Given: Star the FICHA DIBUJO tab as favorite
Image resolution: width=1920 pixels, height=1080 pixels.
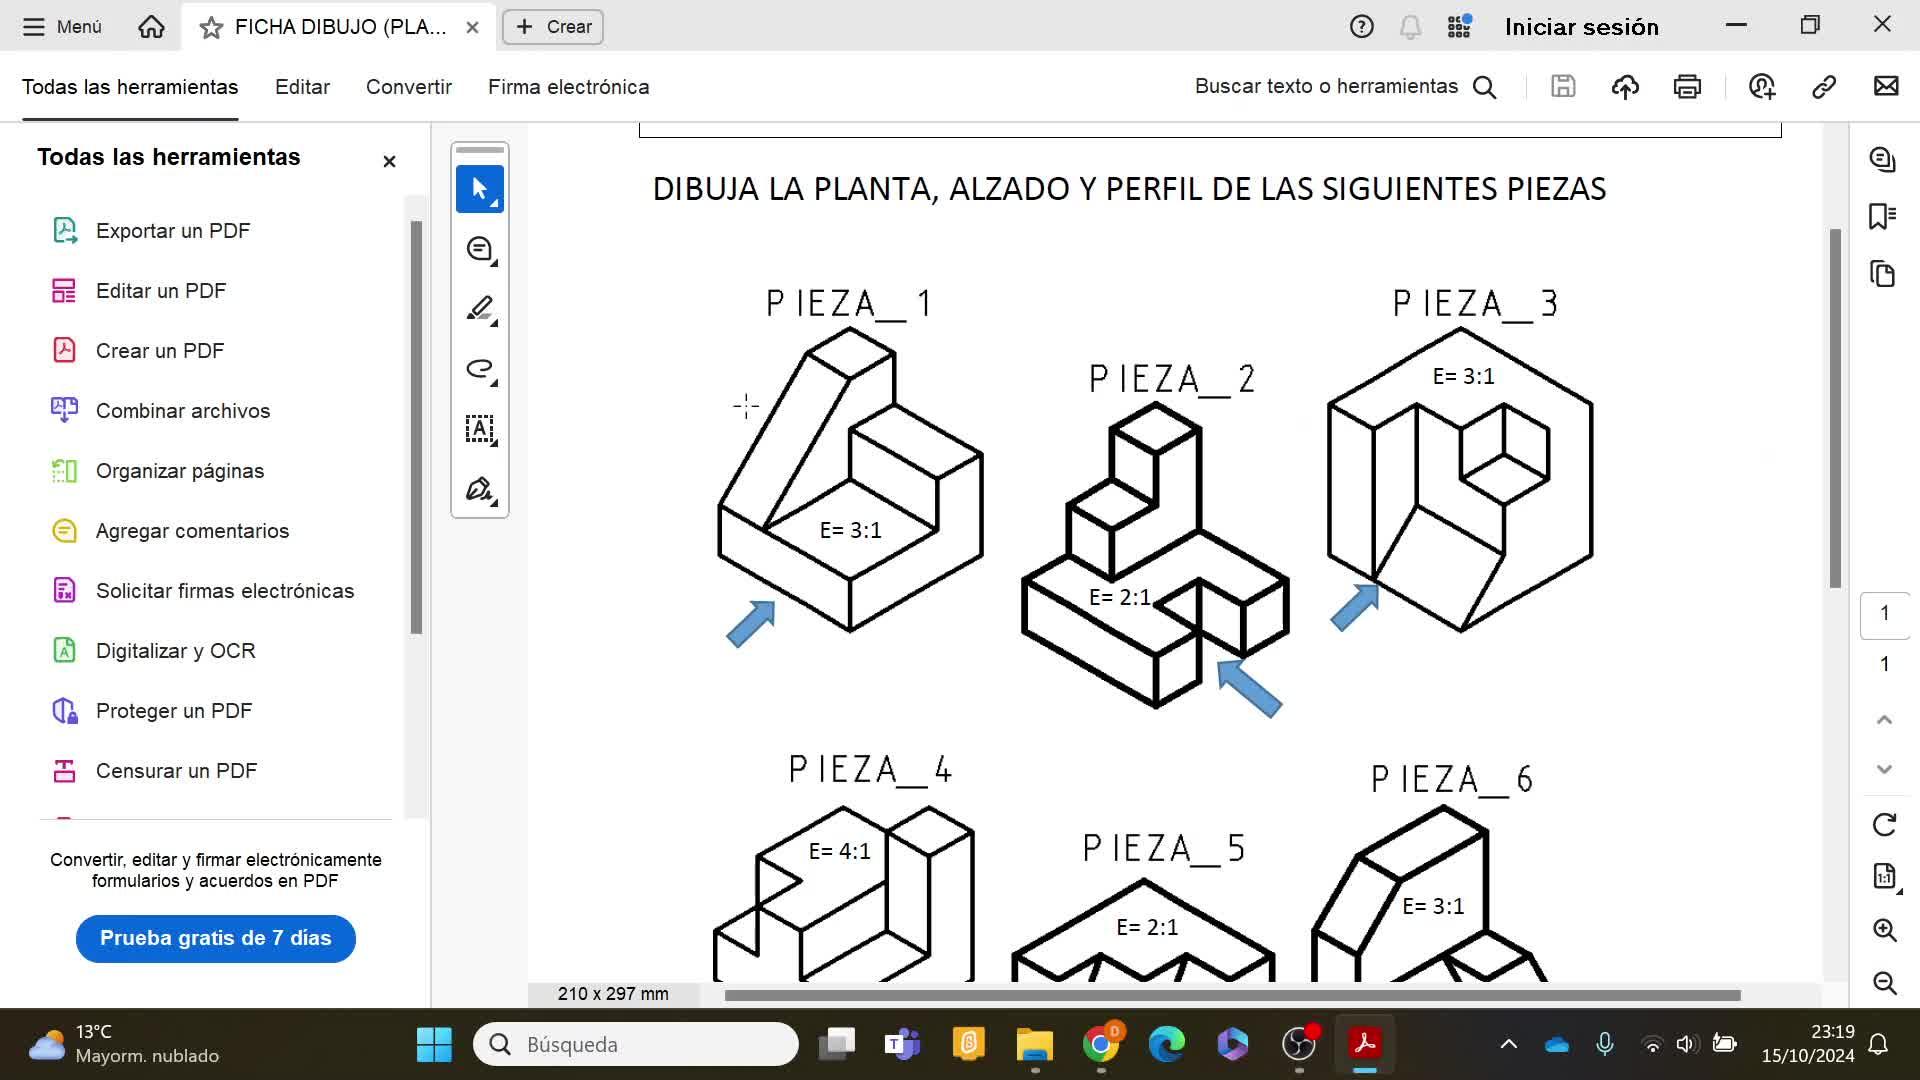Looking at the screenshot, I should coord(211,27).
